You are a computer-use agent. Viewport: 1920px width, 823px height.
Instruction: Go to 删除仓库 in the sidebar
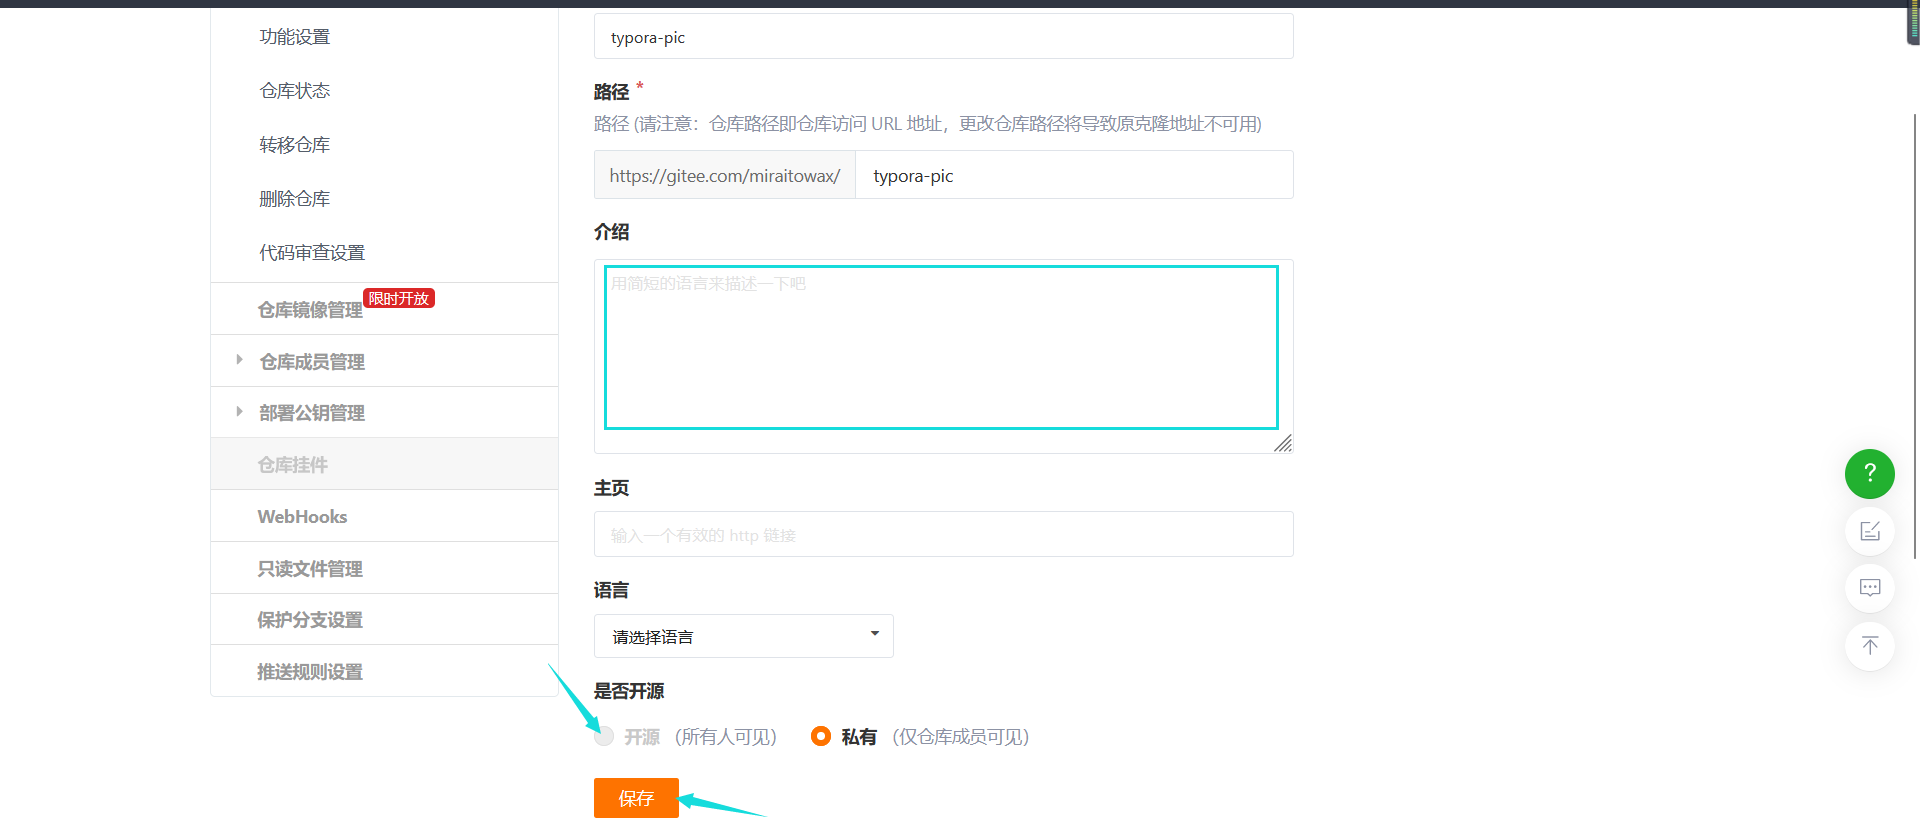tap(295, 199)
